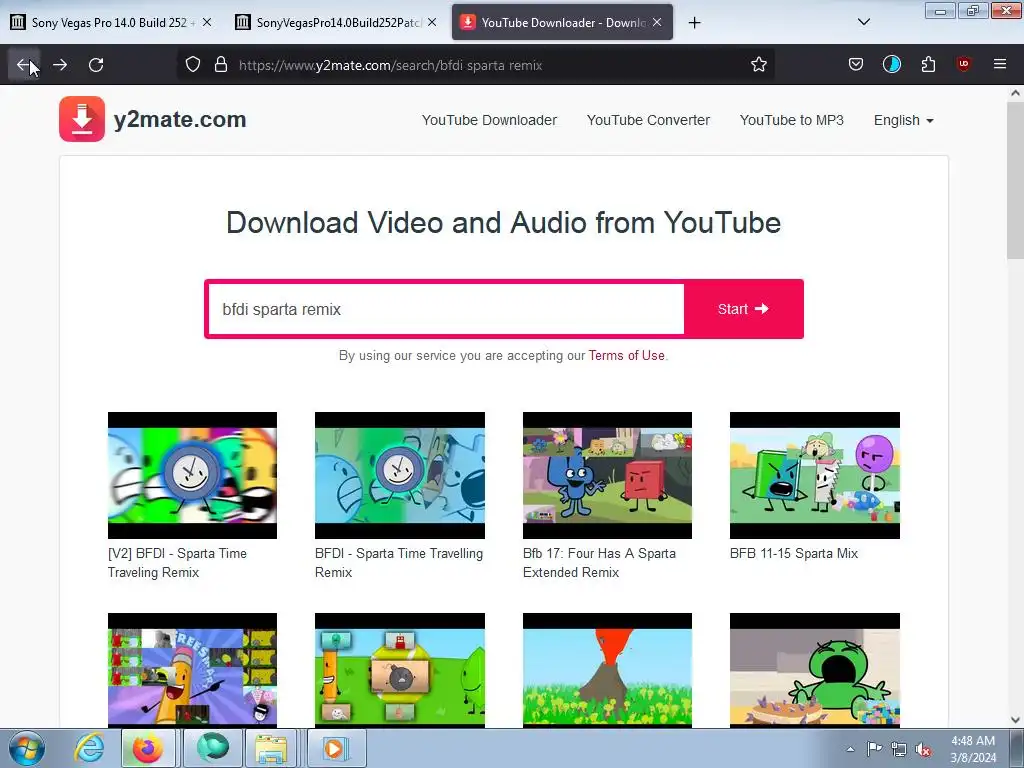Open YouTube Converter nav link
The width and height of the screenshot is (1024, 768).
pos(648,120)
